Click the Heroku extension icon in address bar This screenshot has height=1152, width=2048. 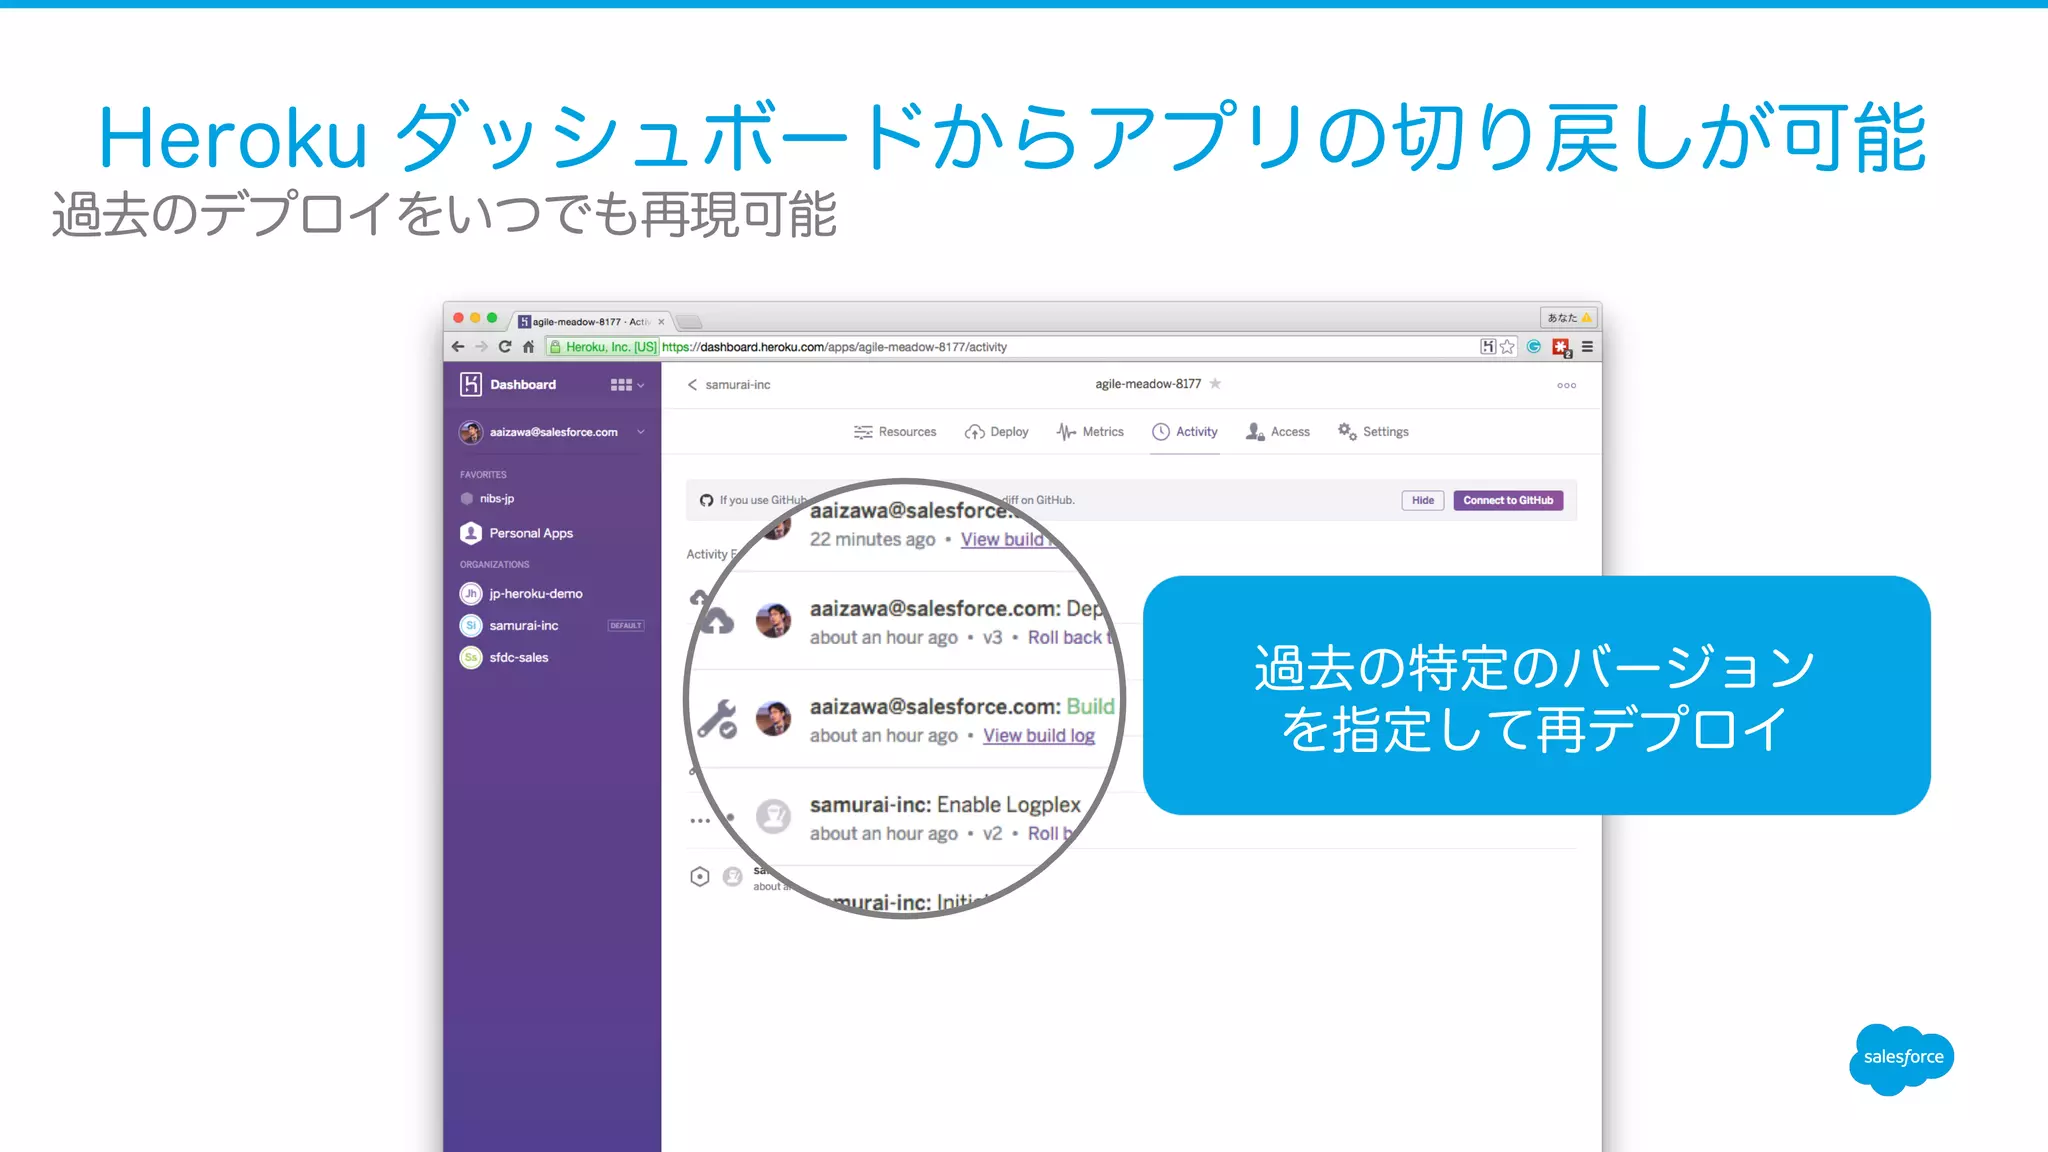pyautogui.click(x=1488, y=347)
